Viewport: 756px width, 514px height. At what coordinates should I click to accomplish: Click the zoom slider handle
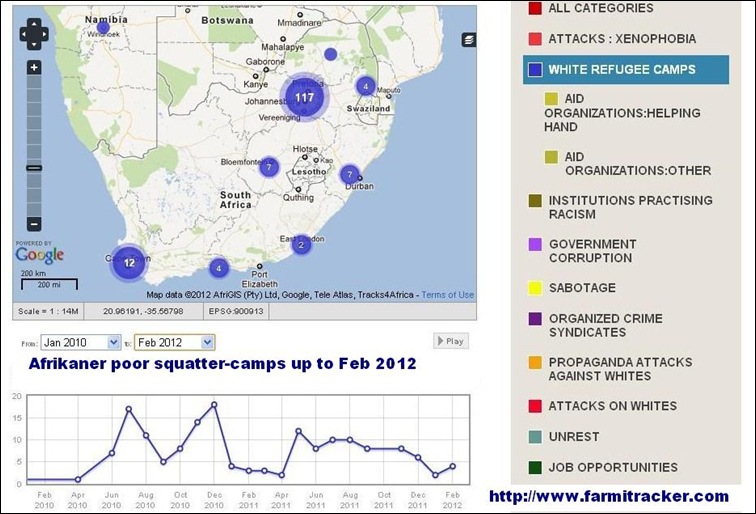(34, 168)
